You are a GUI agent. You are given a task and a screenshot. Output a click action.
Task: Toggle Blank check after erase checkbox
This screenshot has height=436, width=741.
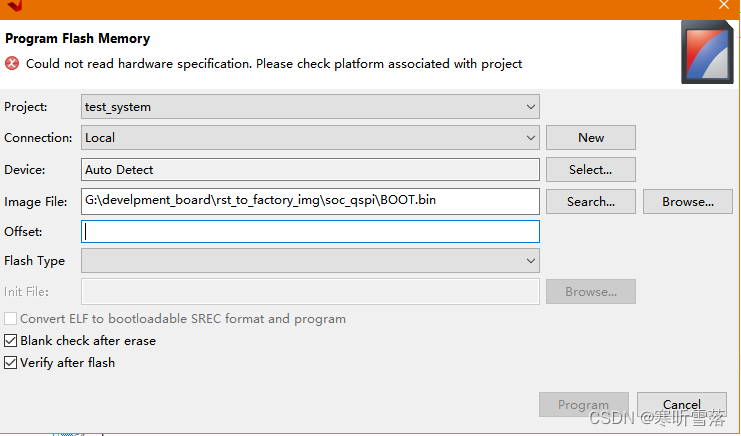[x=10, y=341]
